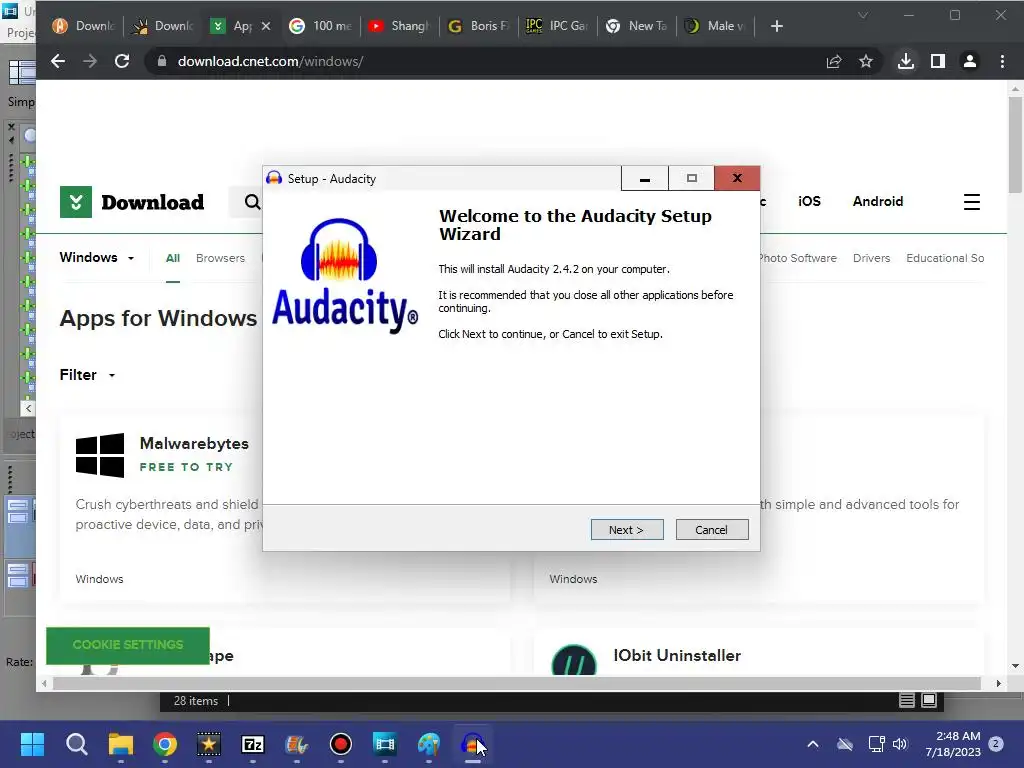Image resolution: width=1024 pixels, height=768 pixels.
Task: Open the Paint app in taskbar
Action: (429, 744)
